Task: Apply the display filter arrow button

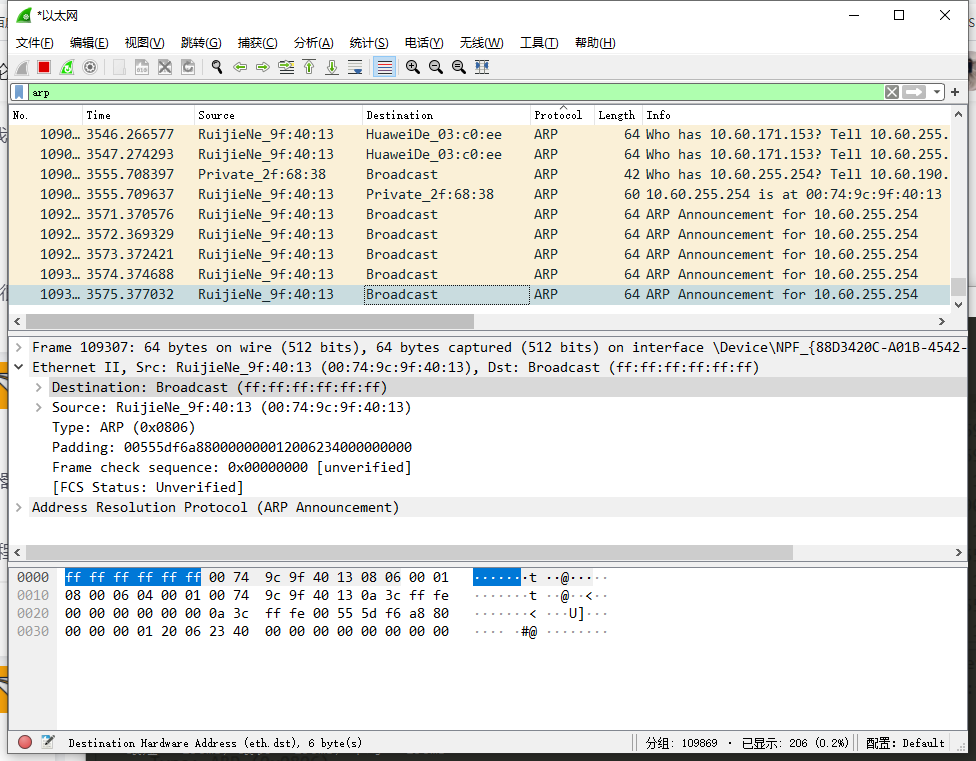Action: [914, 92]
